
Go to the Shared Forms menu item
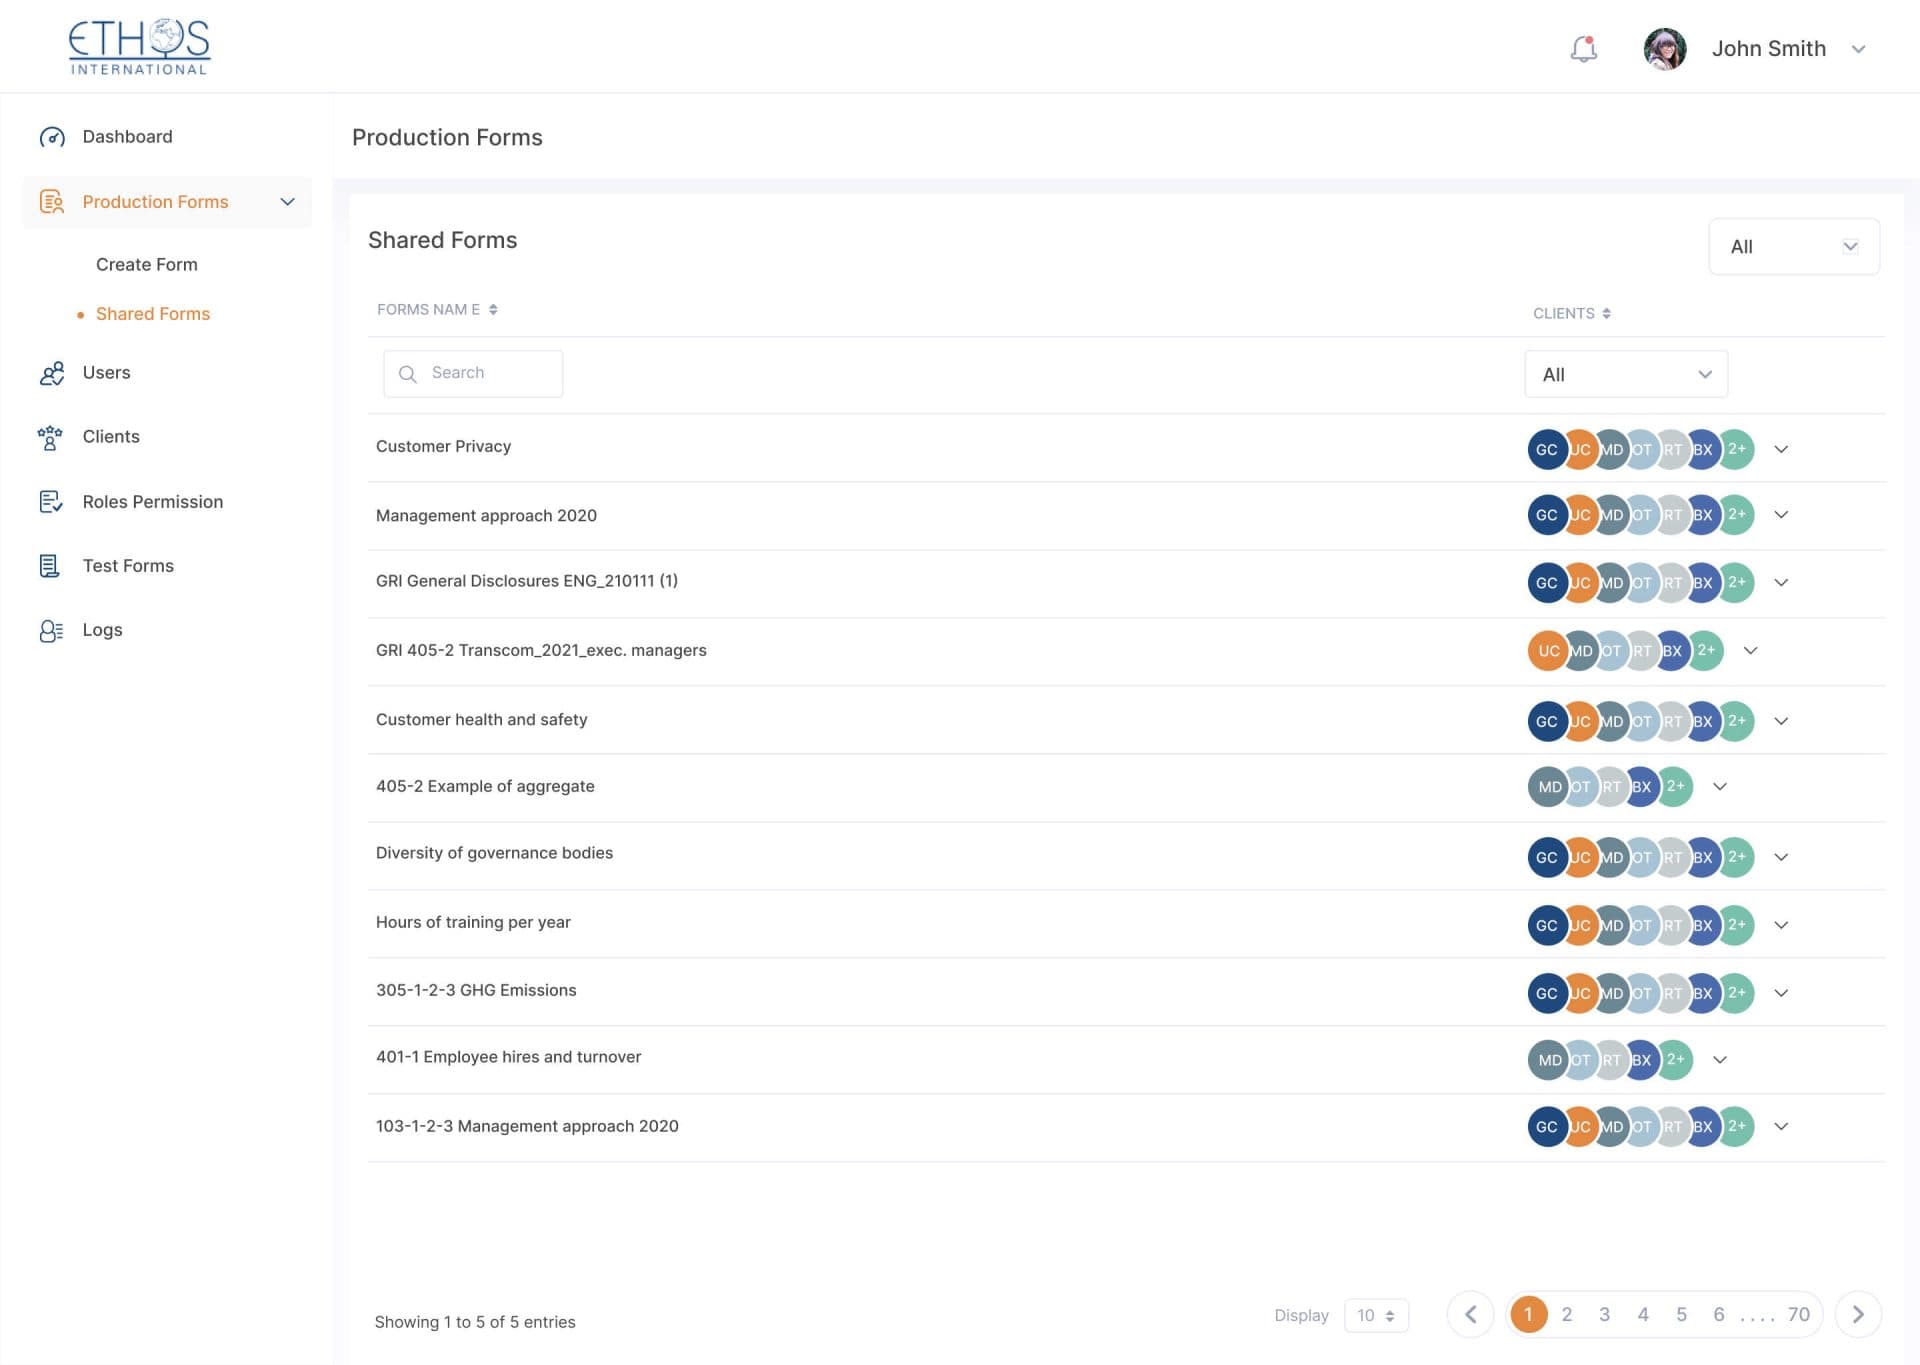pos(153,313)
